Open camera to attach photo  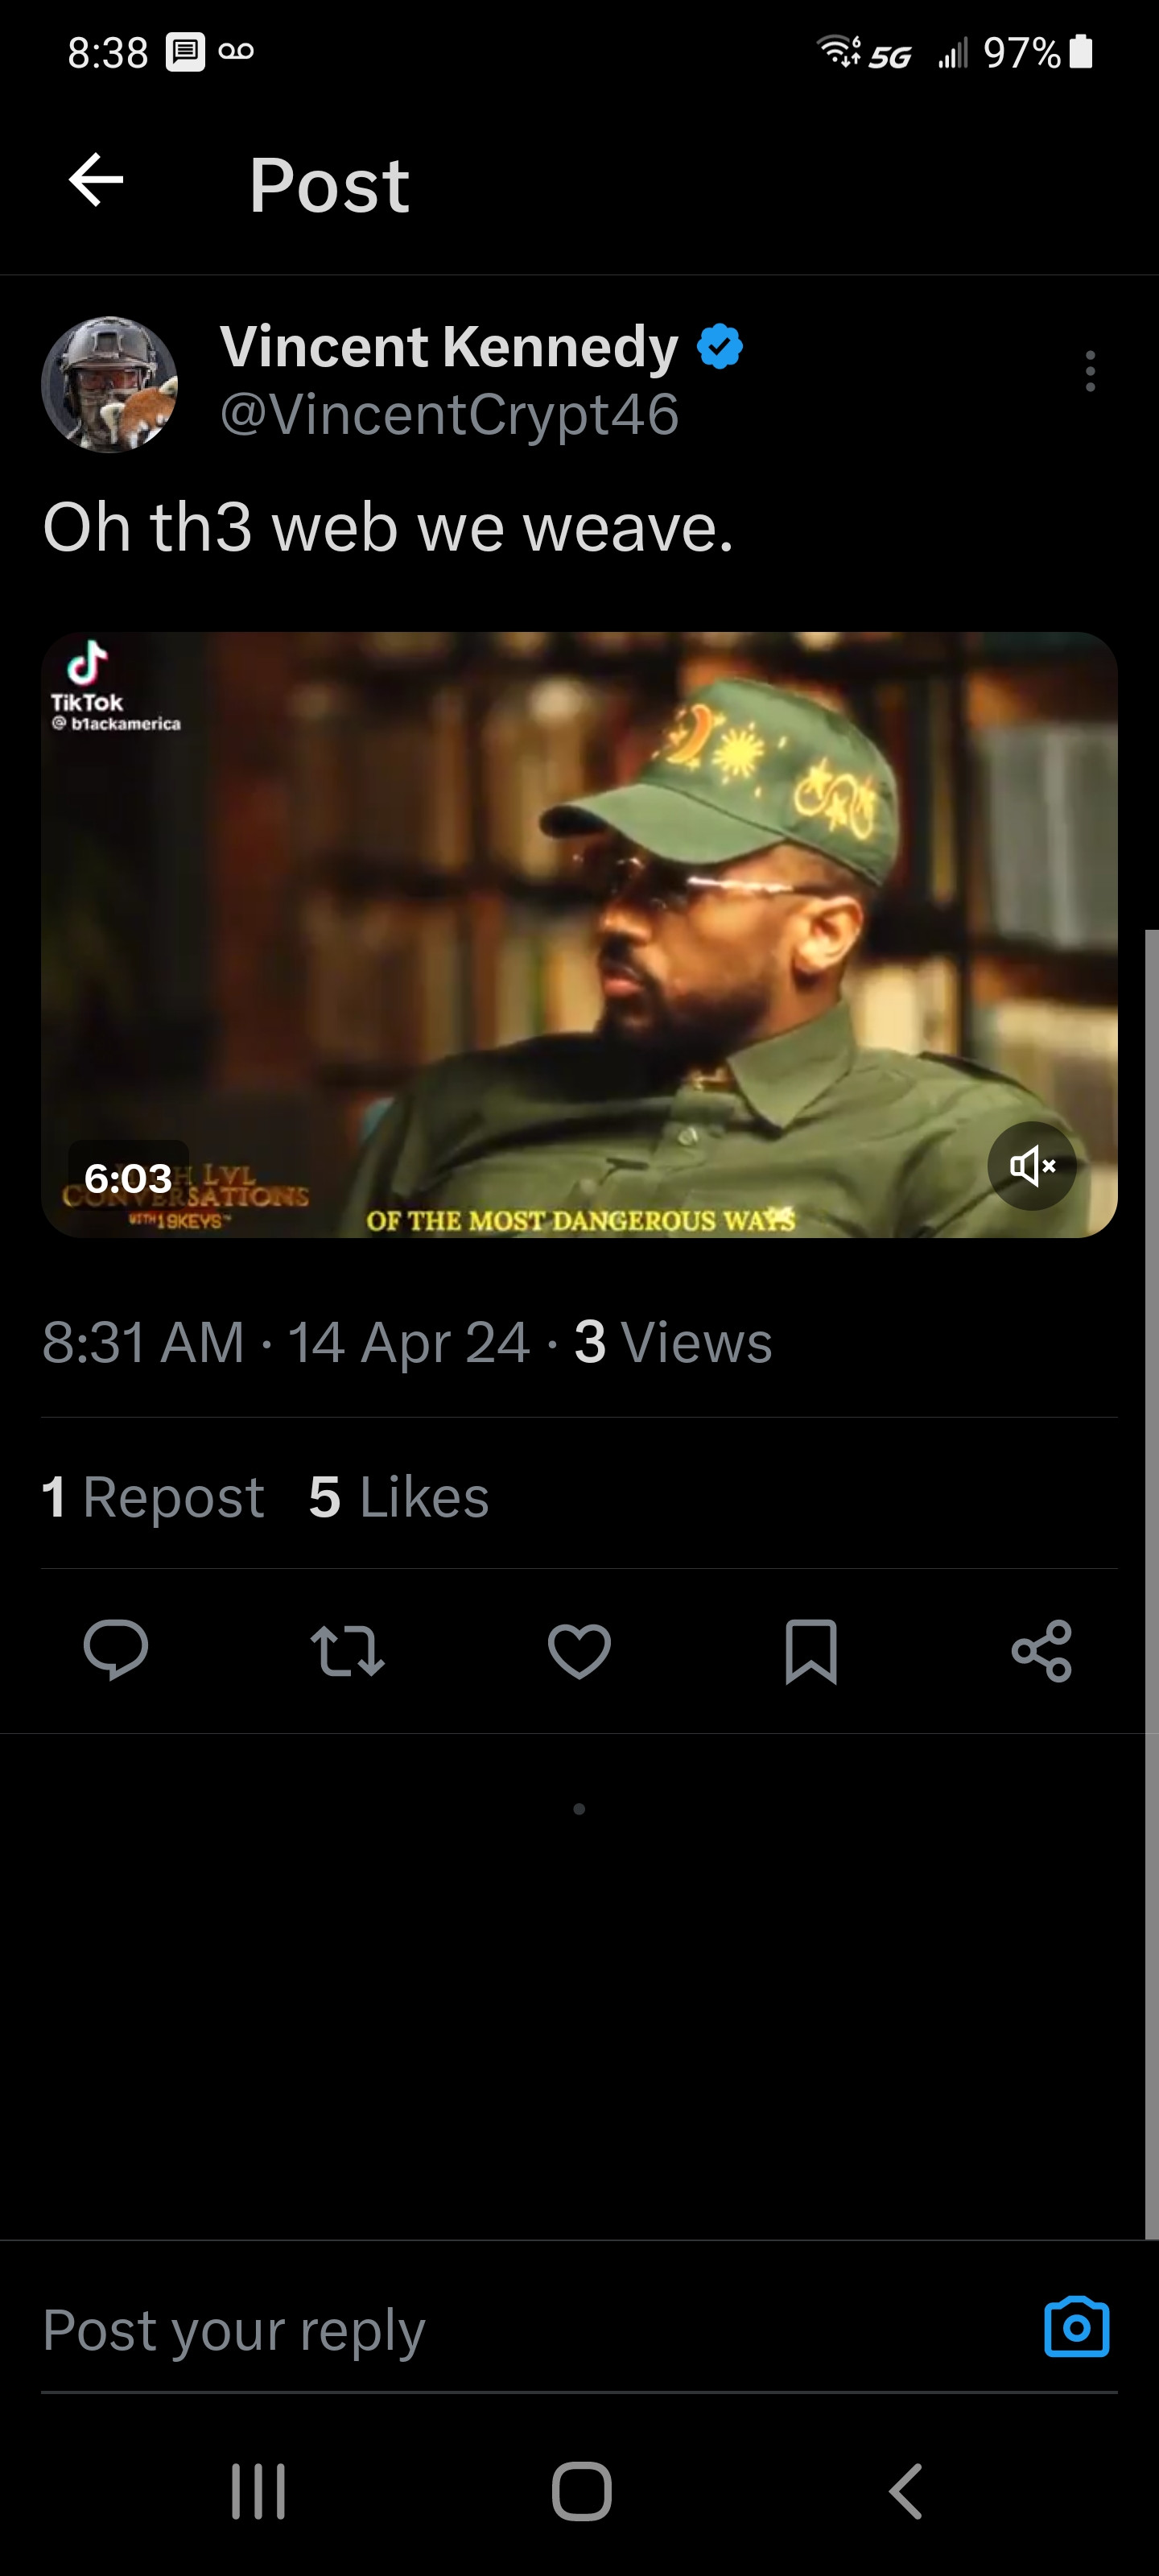click(1076, 2329)
